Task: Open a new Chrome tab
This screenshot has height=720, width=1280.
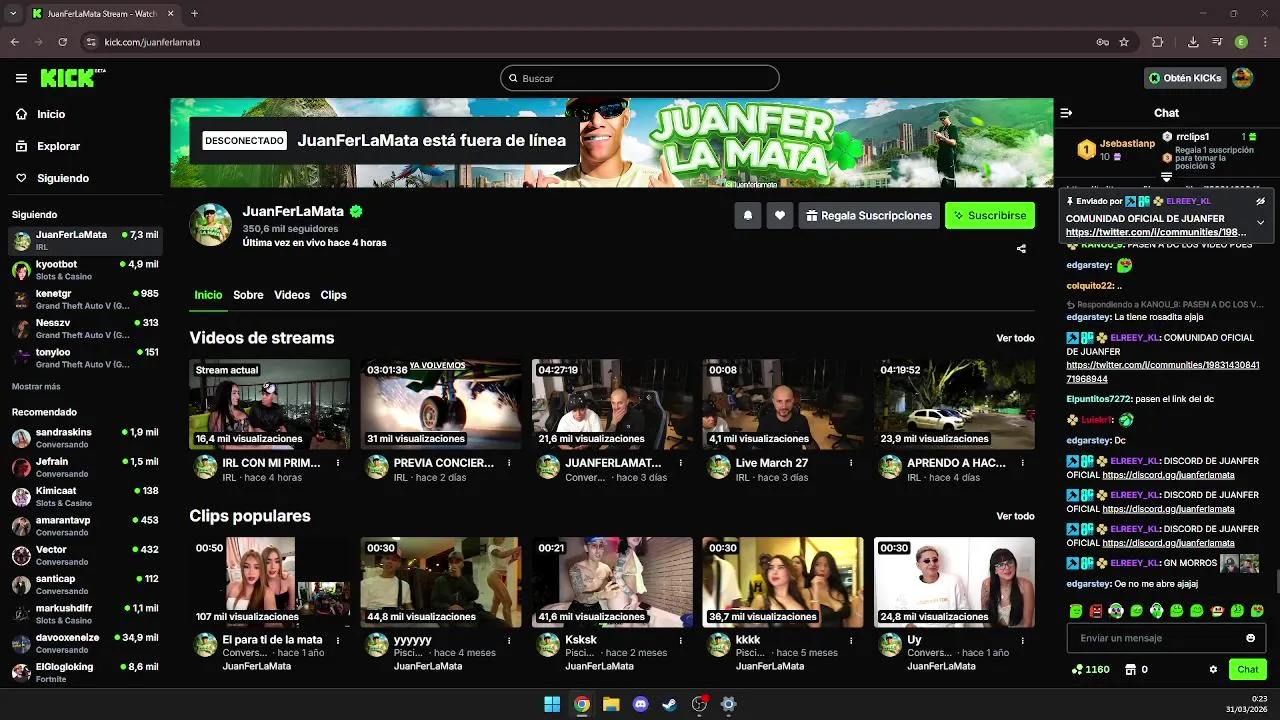Action: click(x=194, y=14)
